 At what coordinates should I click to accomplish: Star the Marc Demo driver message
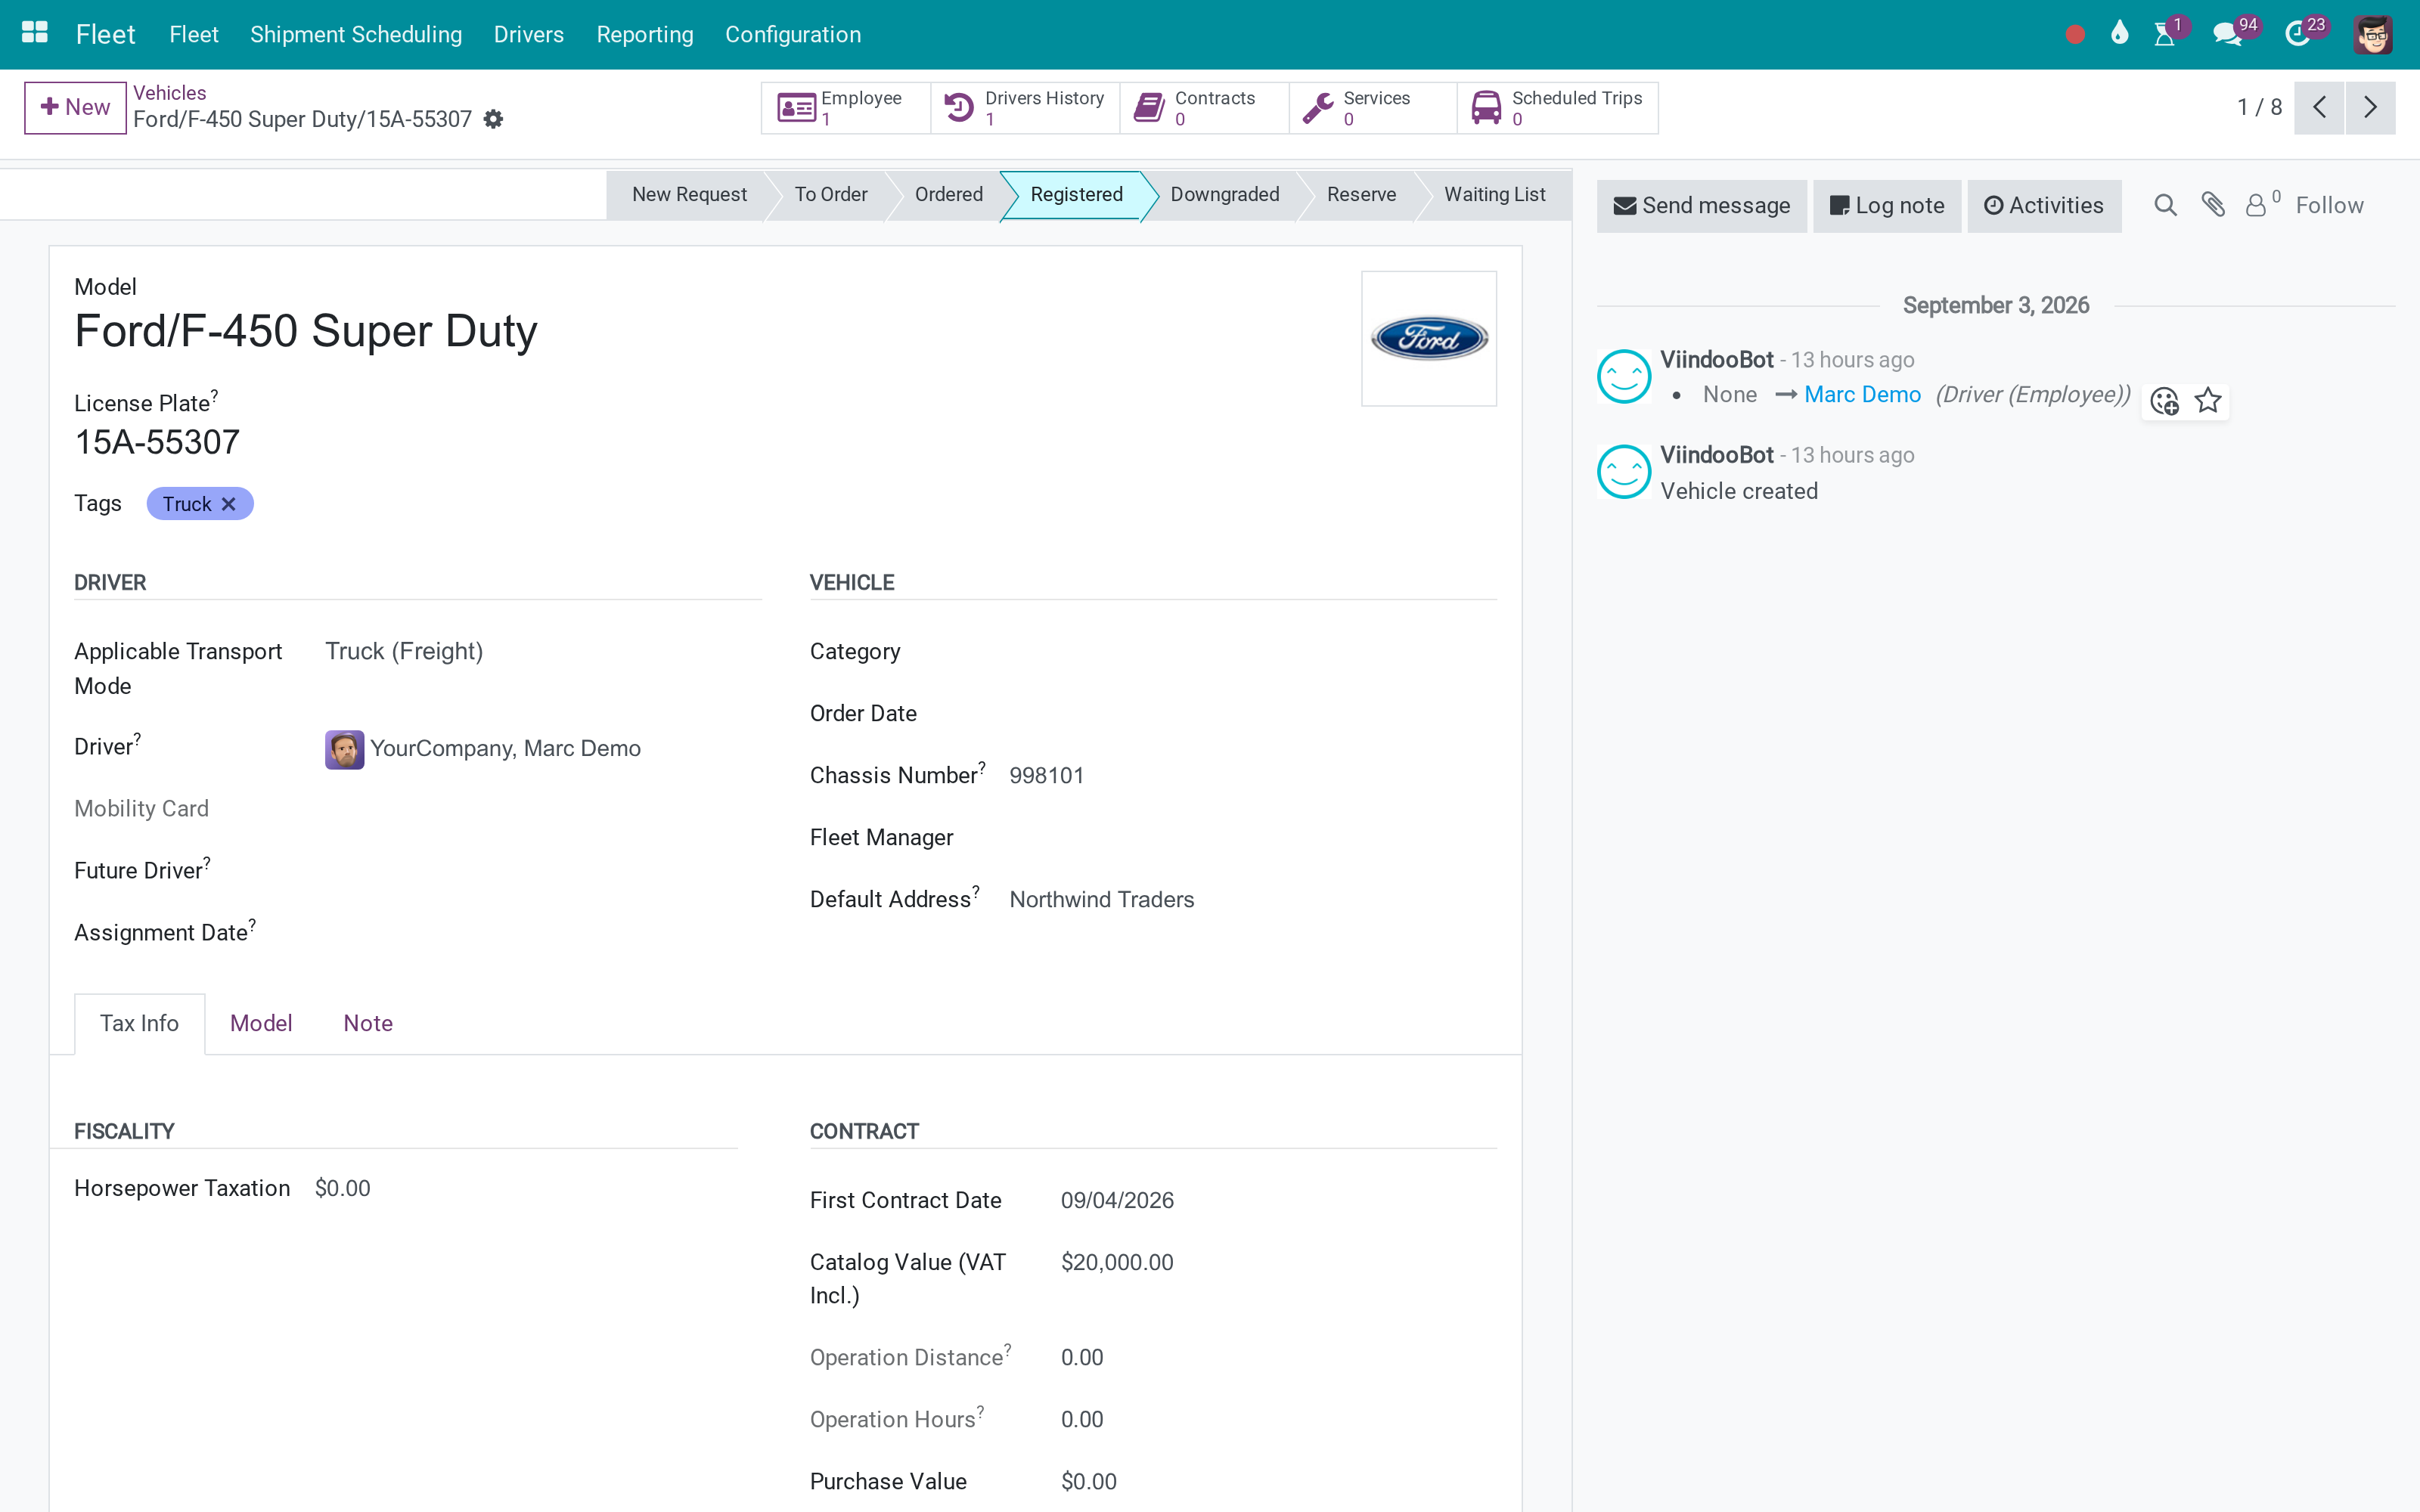(2208, 401)
